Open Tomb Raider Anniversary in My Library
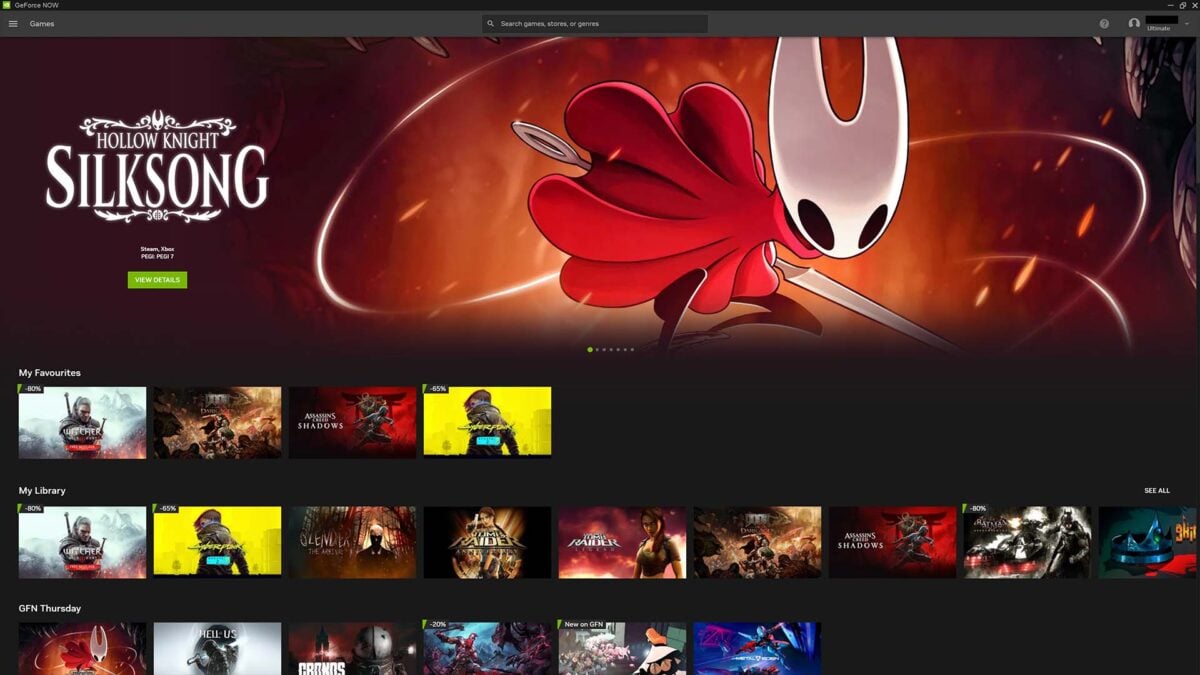This screenshot has height=675, width=1200. click(487, 542)
